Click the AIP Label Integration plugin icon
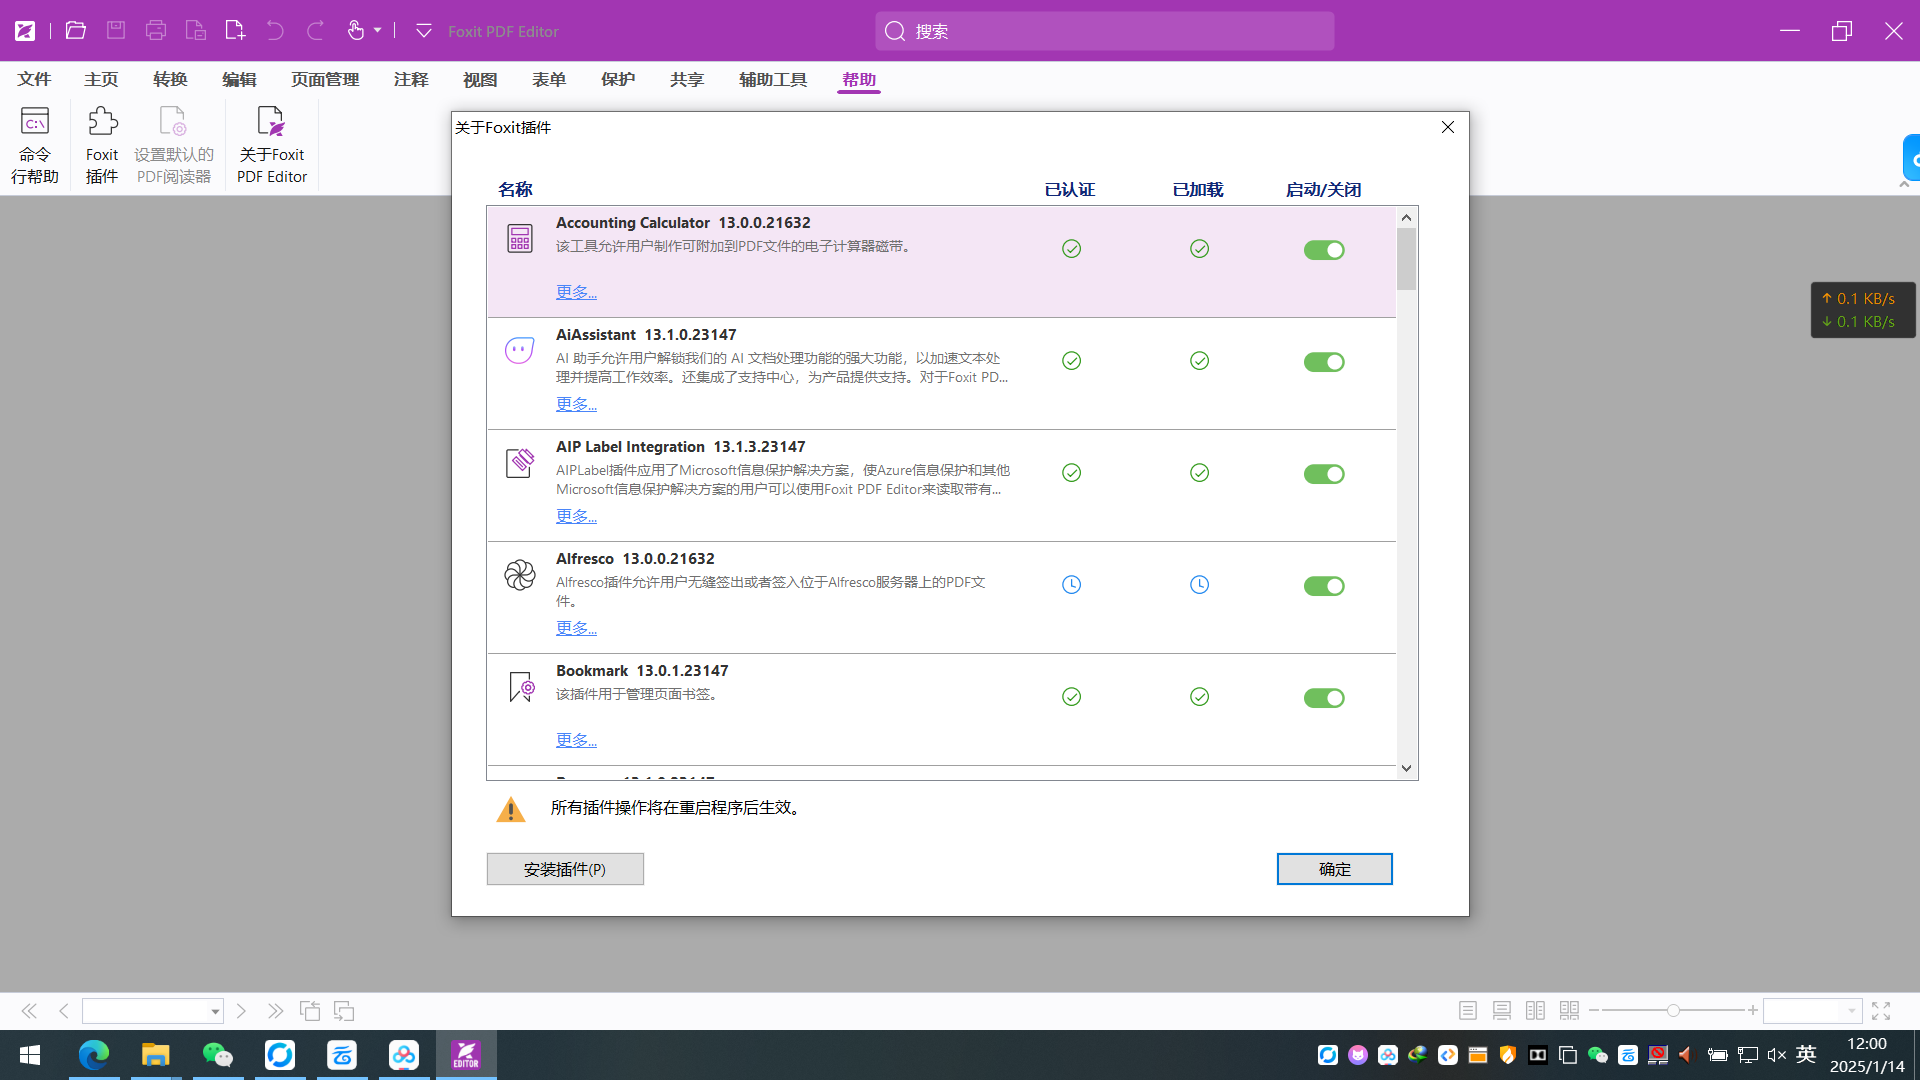Image resolution: width=1920 pixels, height=1080 pixels. [520, 462]
